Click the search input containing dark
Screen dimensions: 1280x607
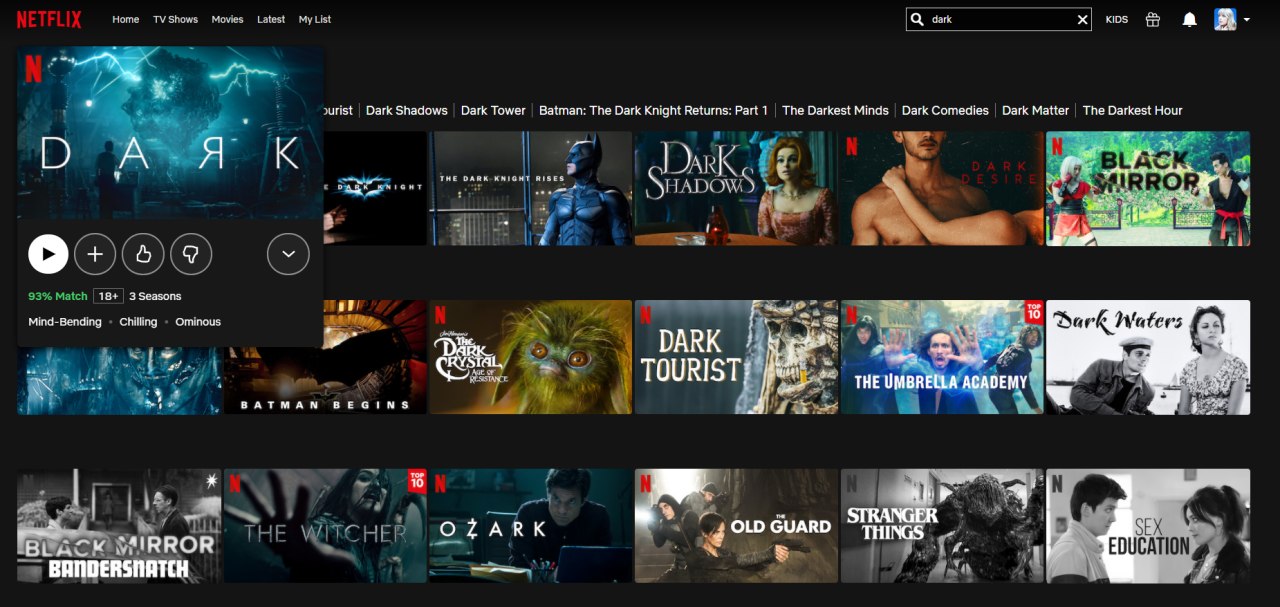point(1000,19)
